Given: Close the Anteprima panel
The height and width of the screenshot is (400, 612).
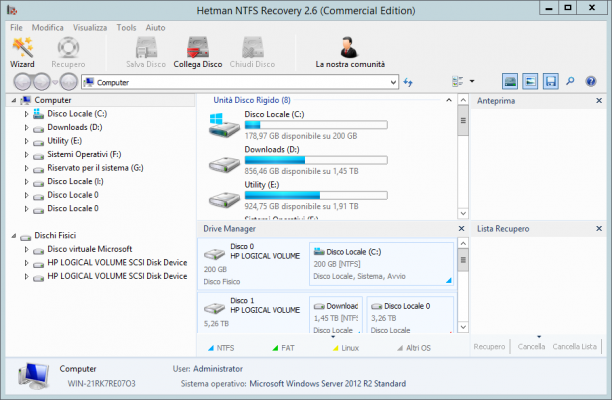Looking at the screenshot, I should [599, 101].
